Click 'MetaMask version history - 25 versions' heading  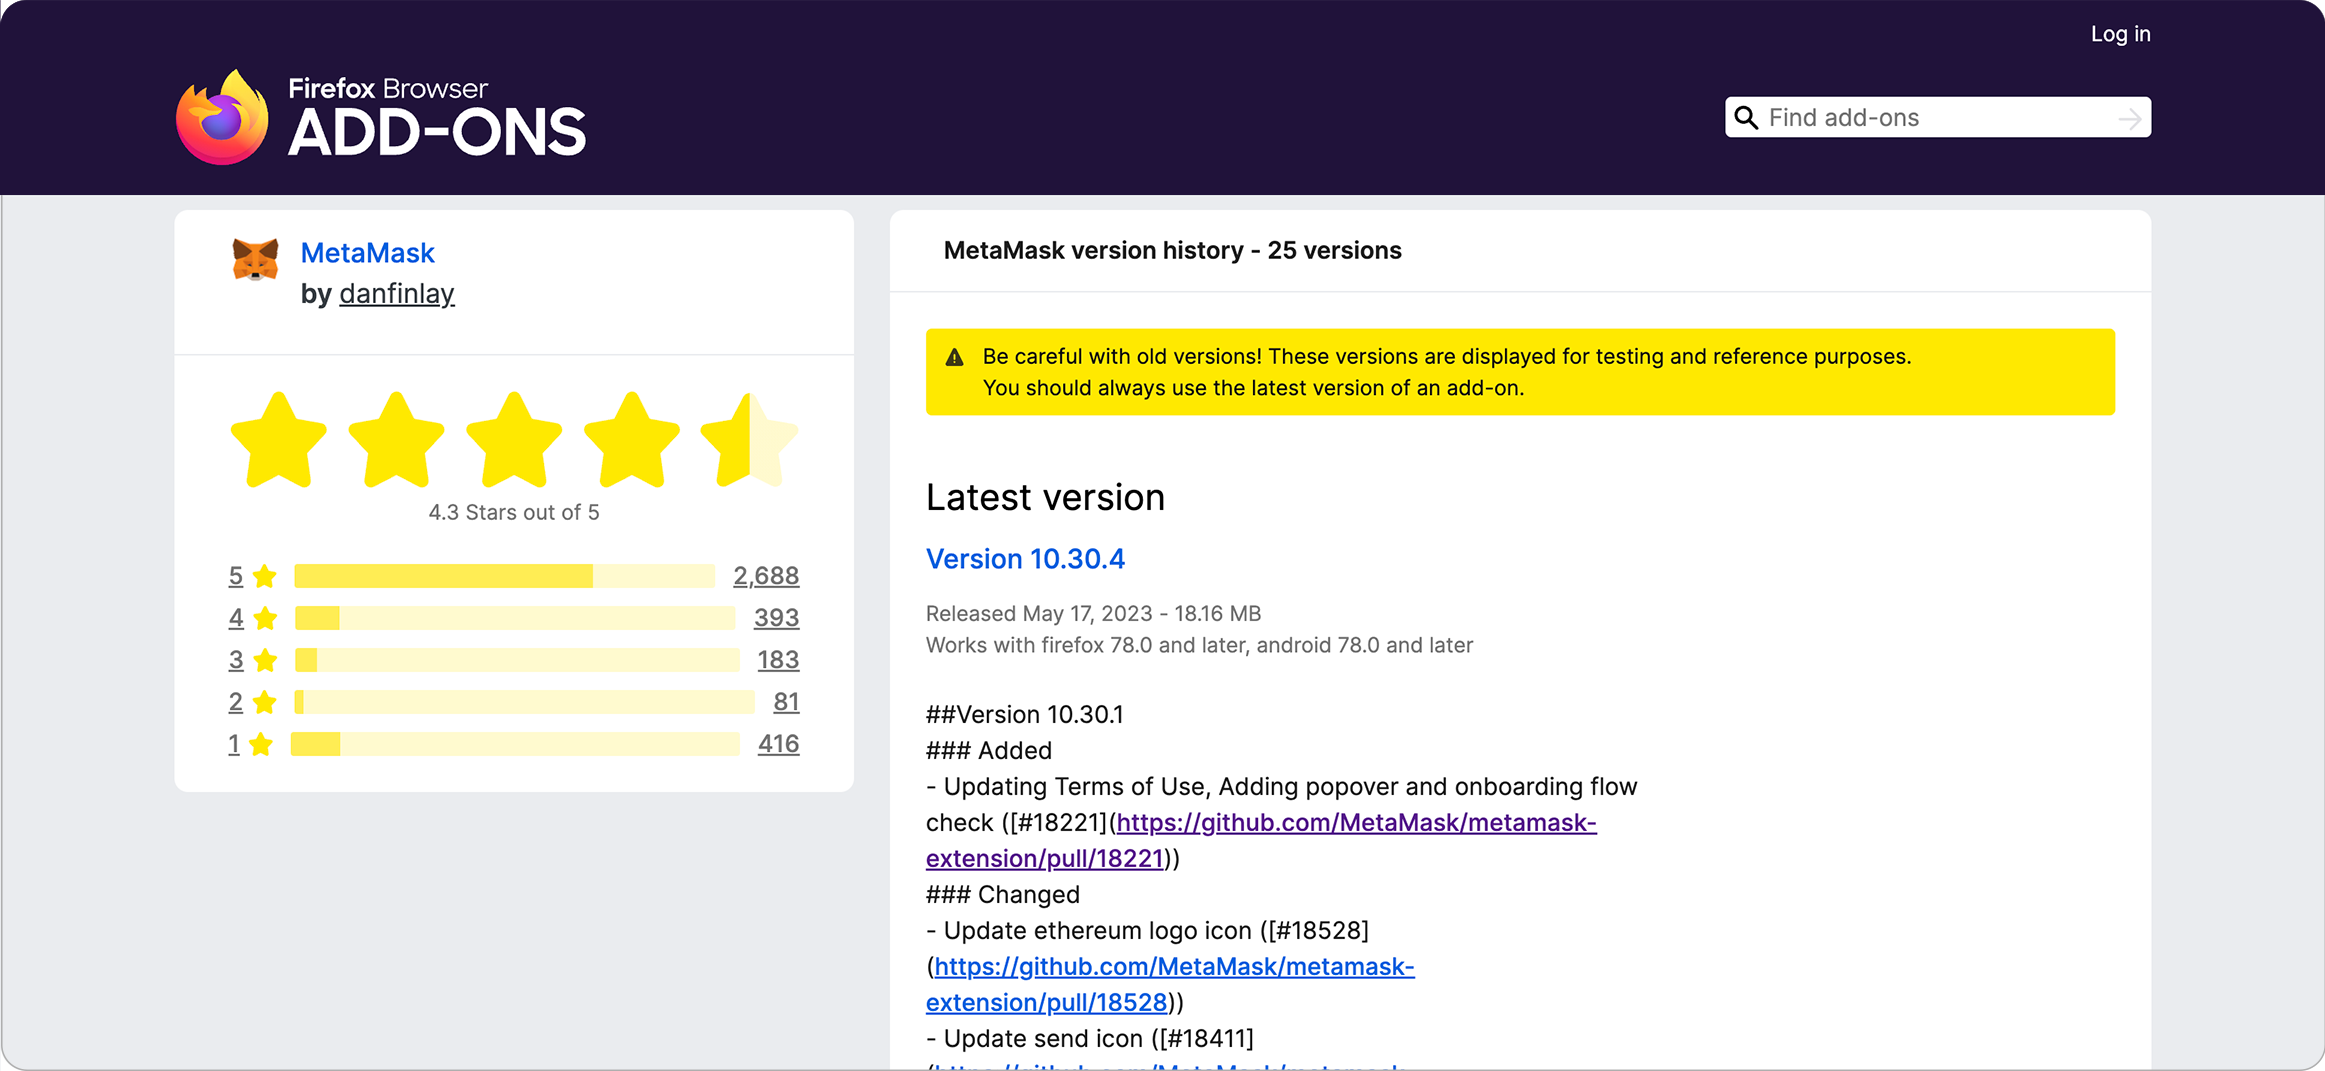[x=1172, y=251]
